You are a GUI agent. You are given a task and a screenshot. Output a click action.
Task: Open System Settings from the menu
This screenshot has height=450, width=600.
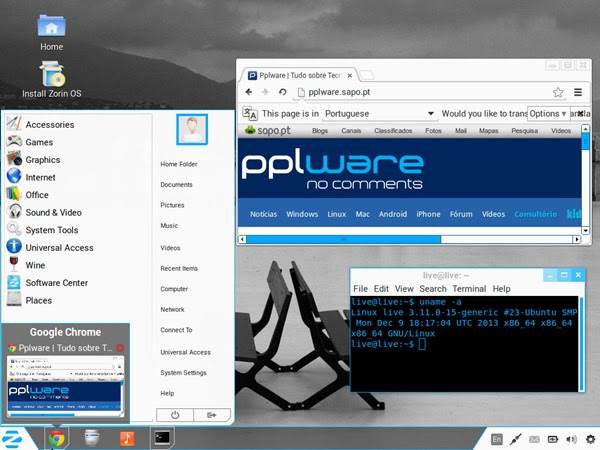[x=183, y=373]
